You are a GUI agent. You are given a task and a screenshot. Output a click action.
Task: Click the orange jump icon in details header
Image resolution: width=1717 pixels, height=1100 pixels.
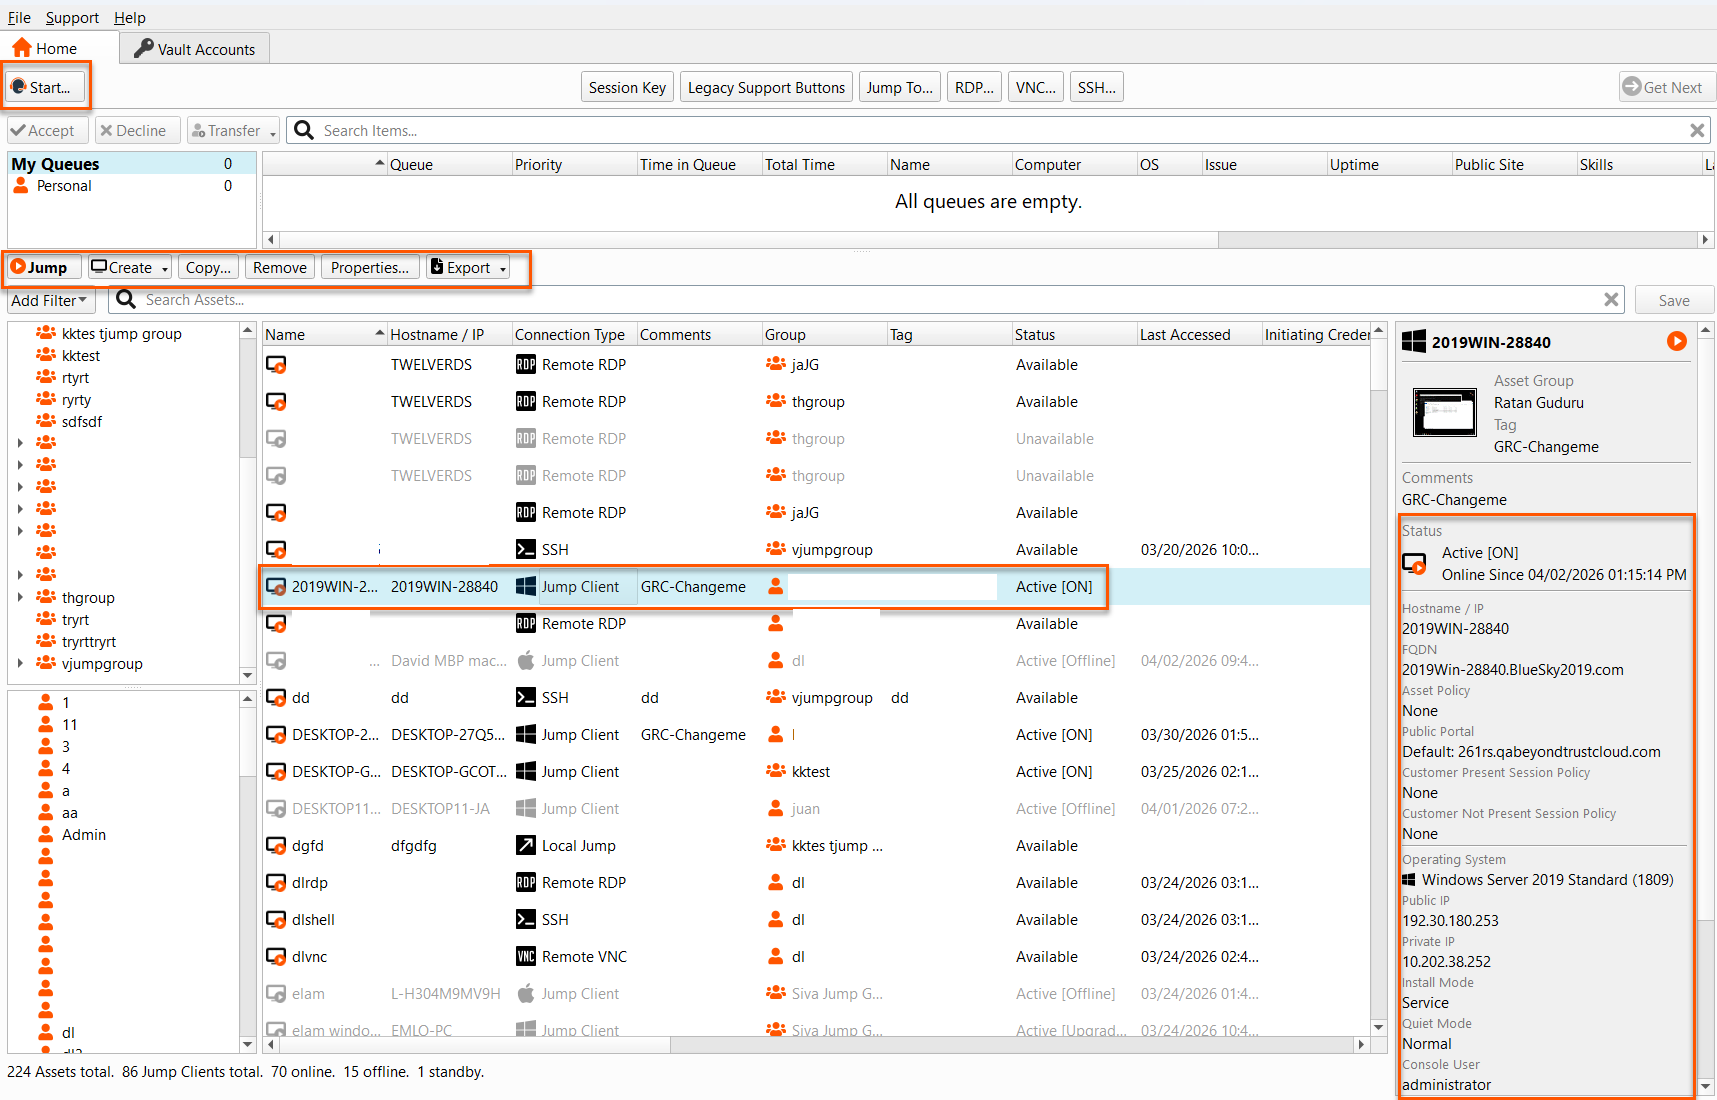coord(1676,342)
